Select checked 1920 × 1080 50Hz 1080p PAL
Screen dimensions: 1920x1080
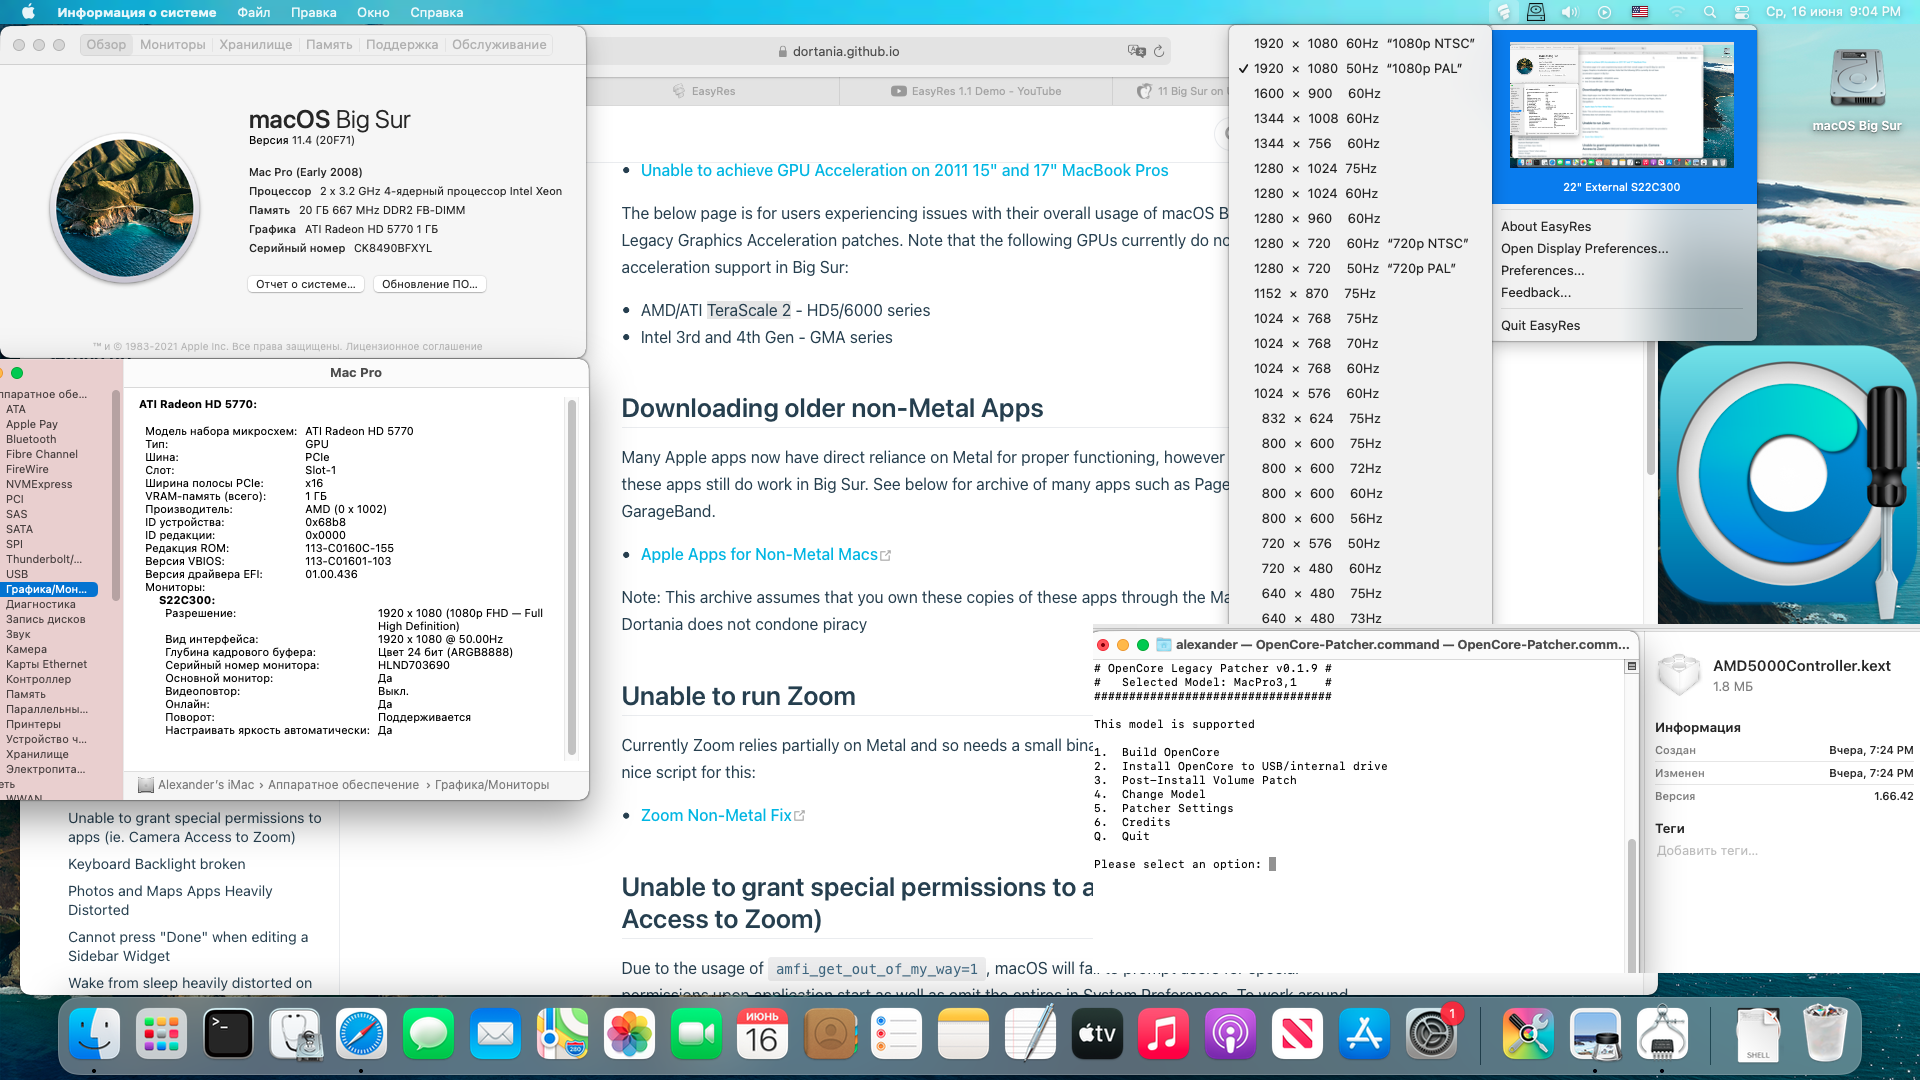(x=1361, y=68)
